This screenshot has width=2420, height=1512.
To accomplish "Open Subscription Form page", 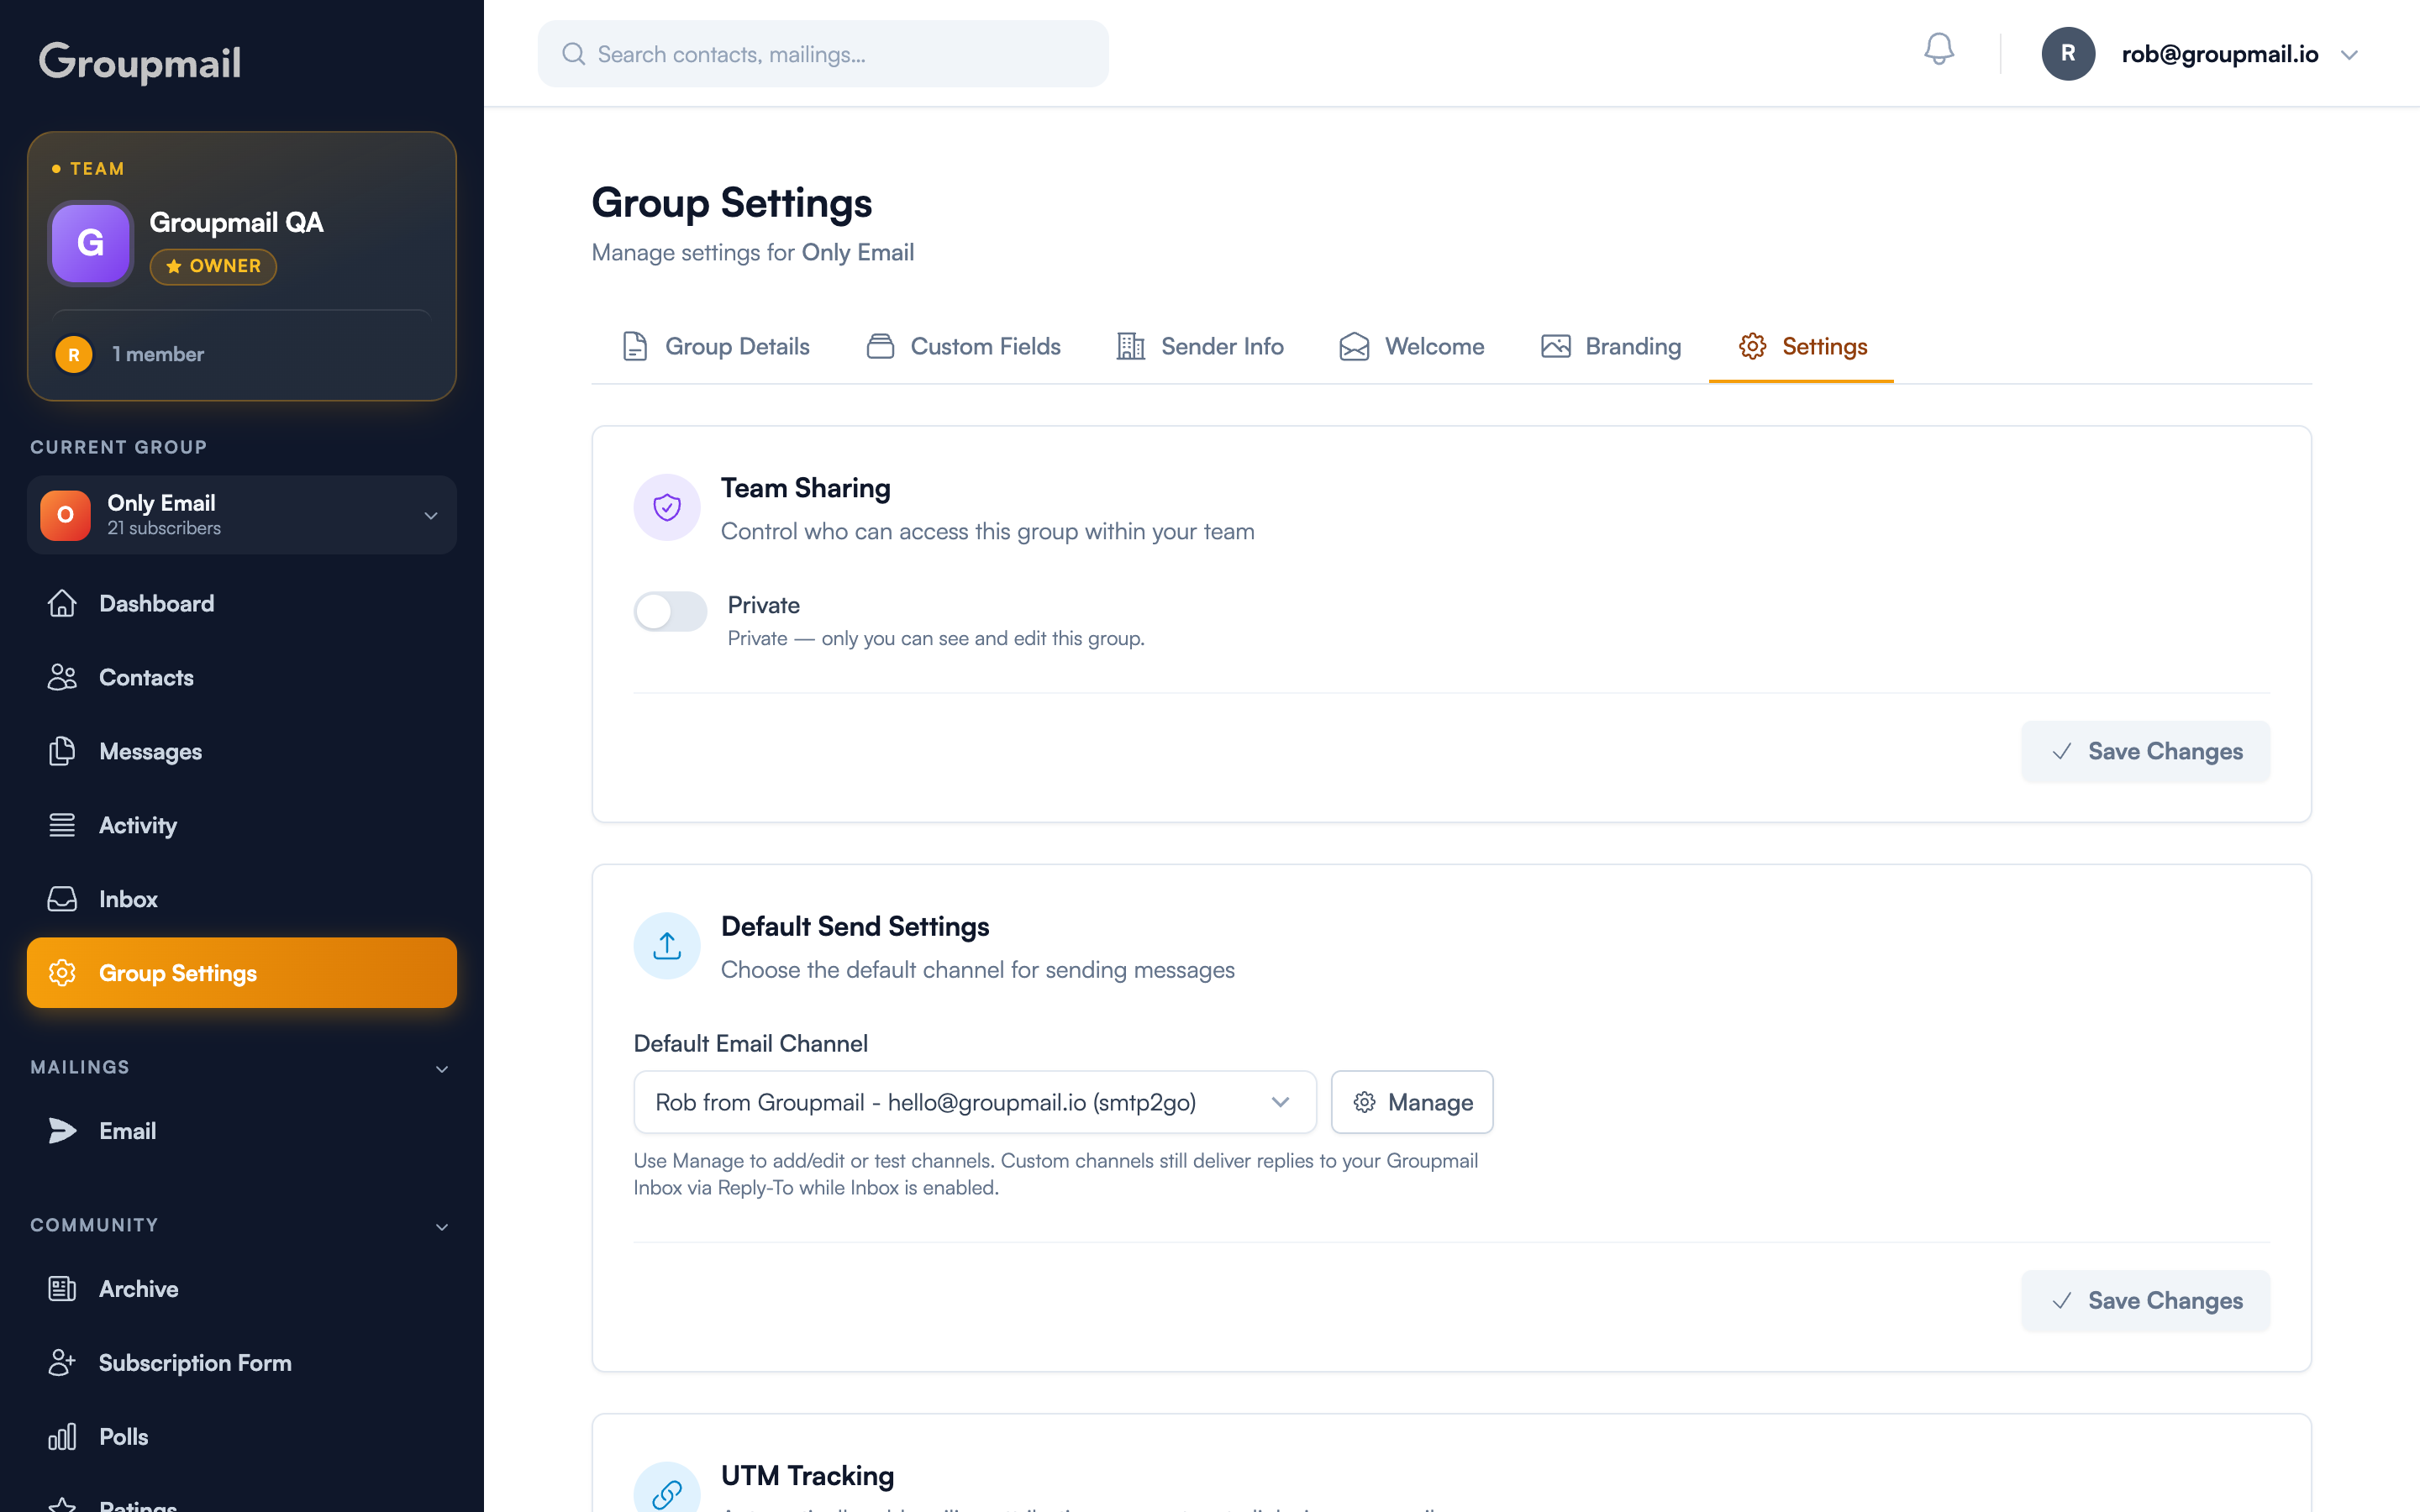I will click(242, 1363).
